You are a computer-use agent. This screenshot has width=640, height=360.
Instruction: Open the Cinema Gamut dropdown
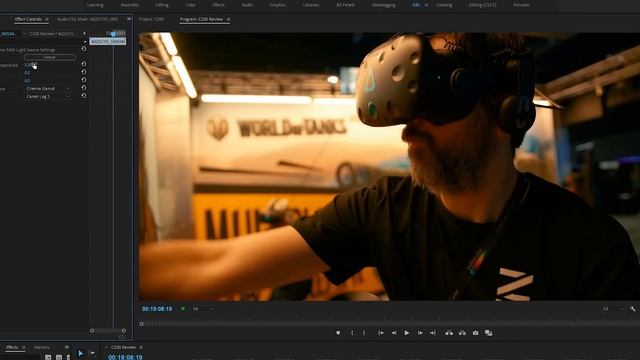[48, 88]
